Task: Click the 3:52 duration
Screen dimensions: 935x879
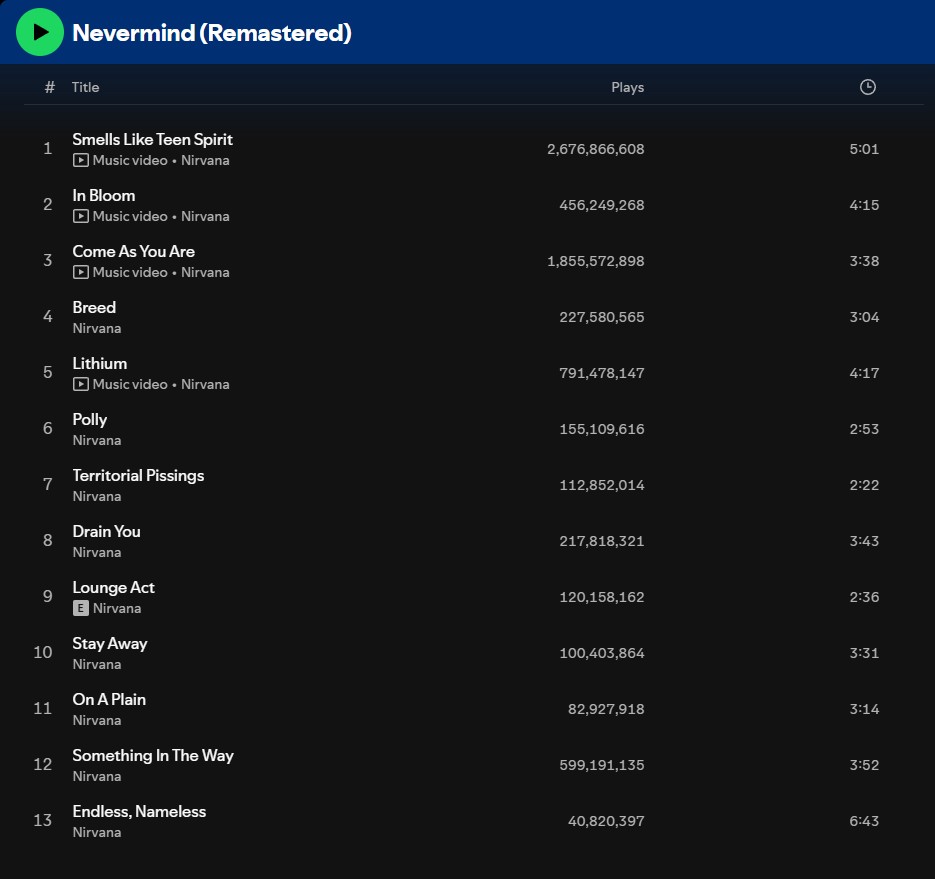Action: pos(864,765)
